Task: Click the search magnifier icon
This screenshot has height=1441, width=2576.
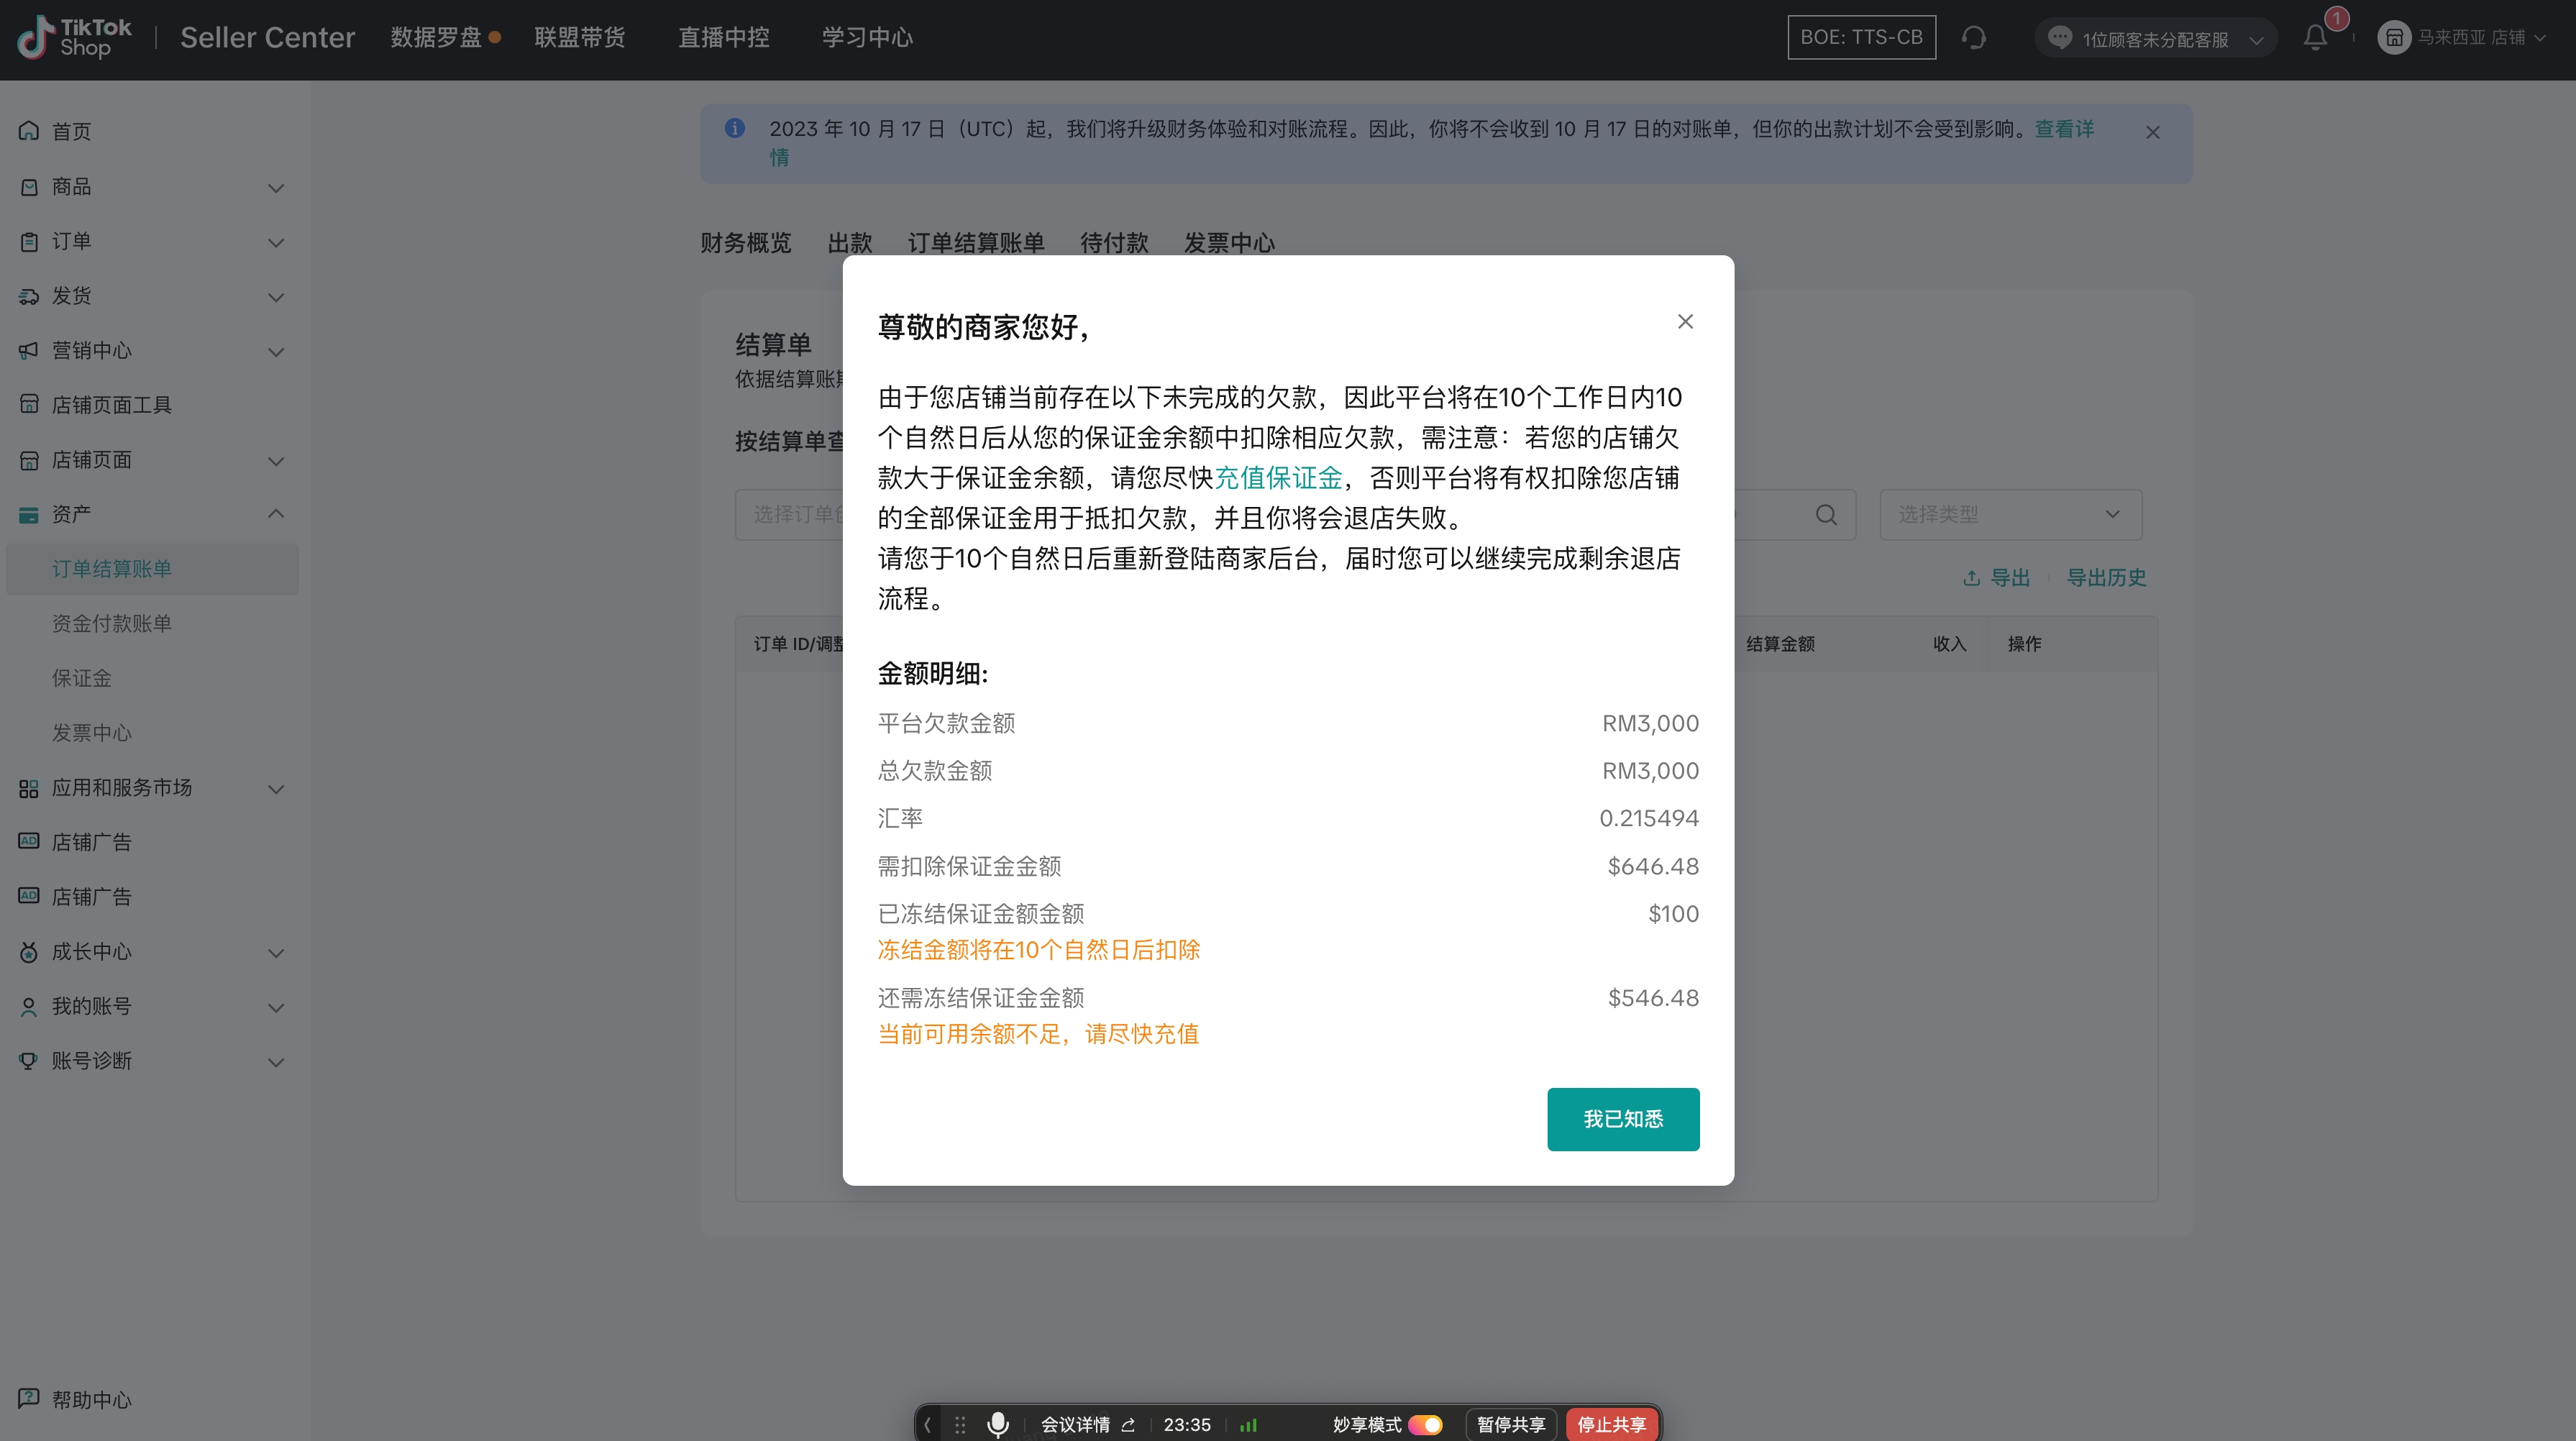Action: click(x=1826, y=515)
